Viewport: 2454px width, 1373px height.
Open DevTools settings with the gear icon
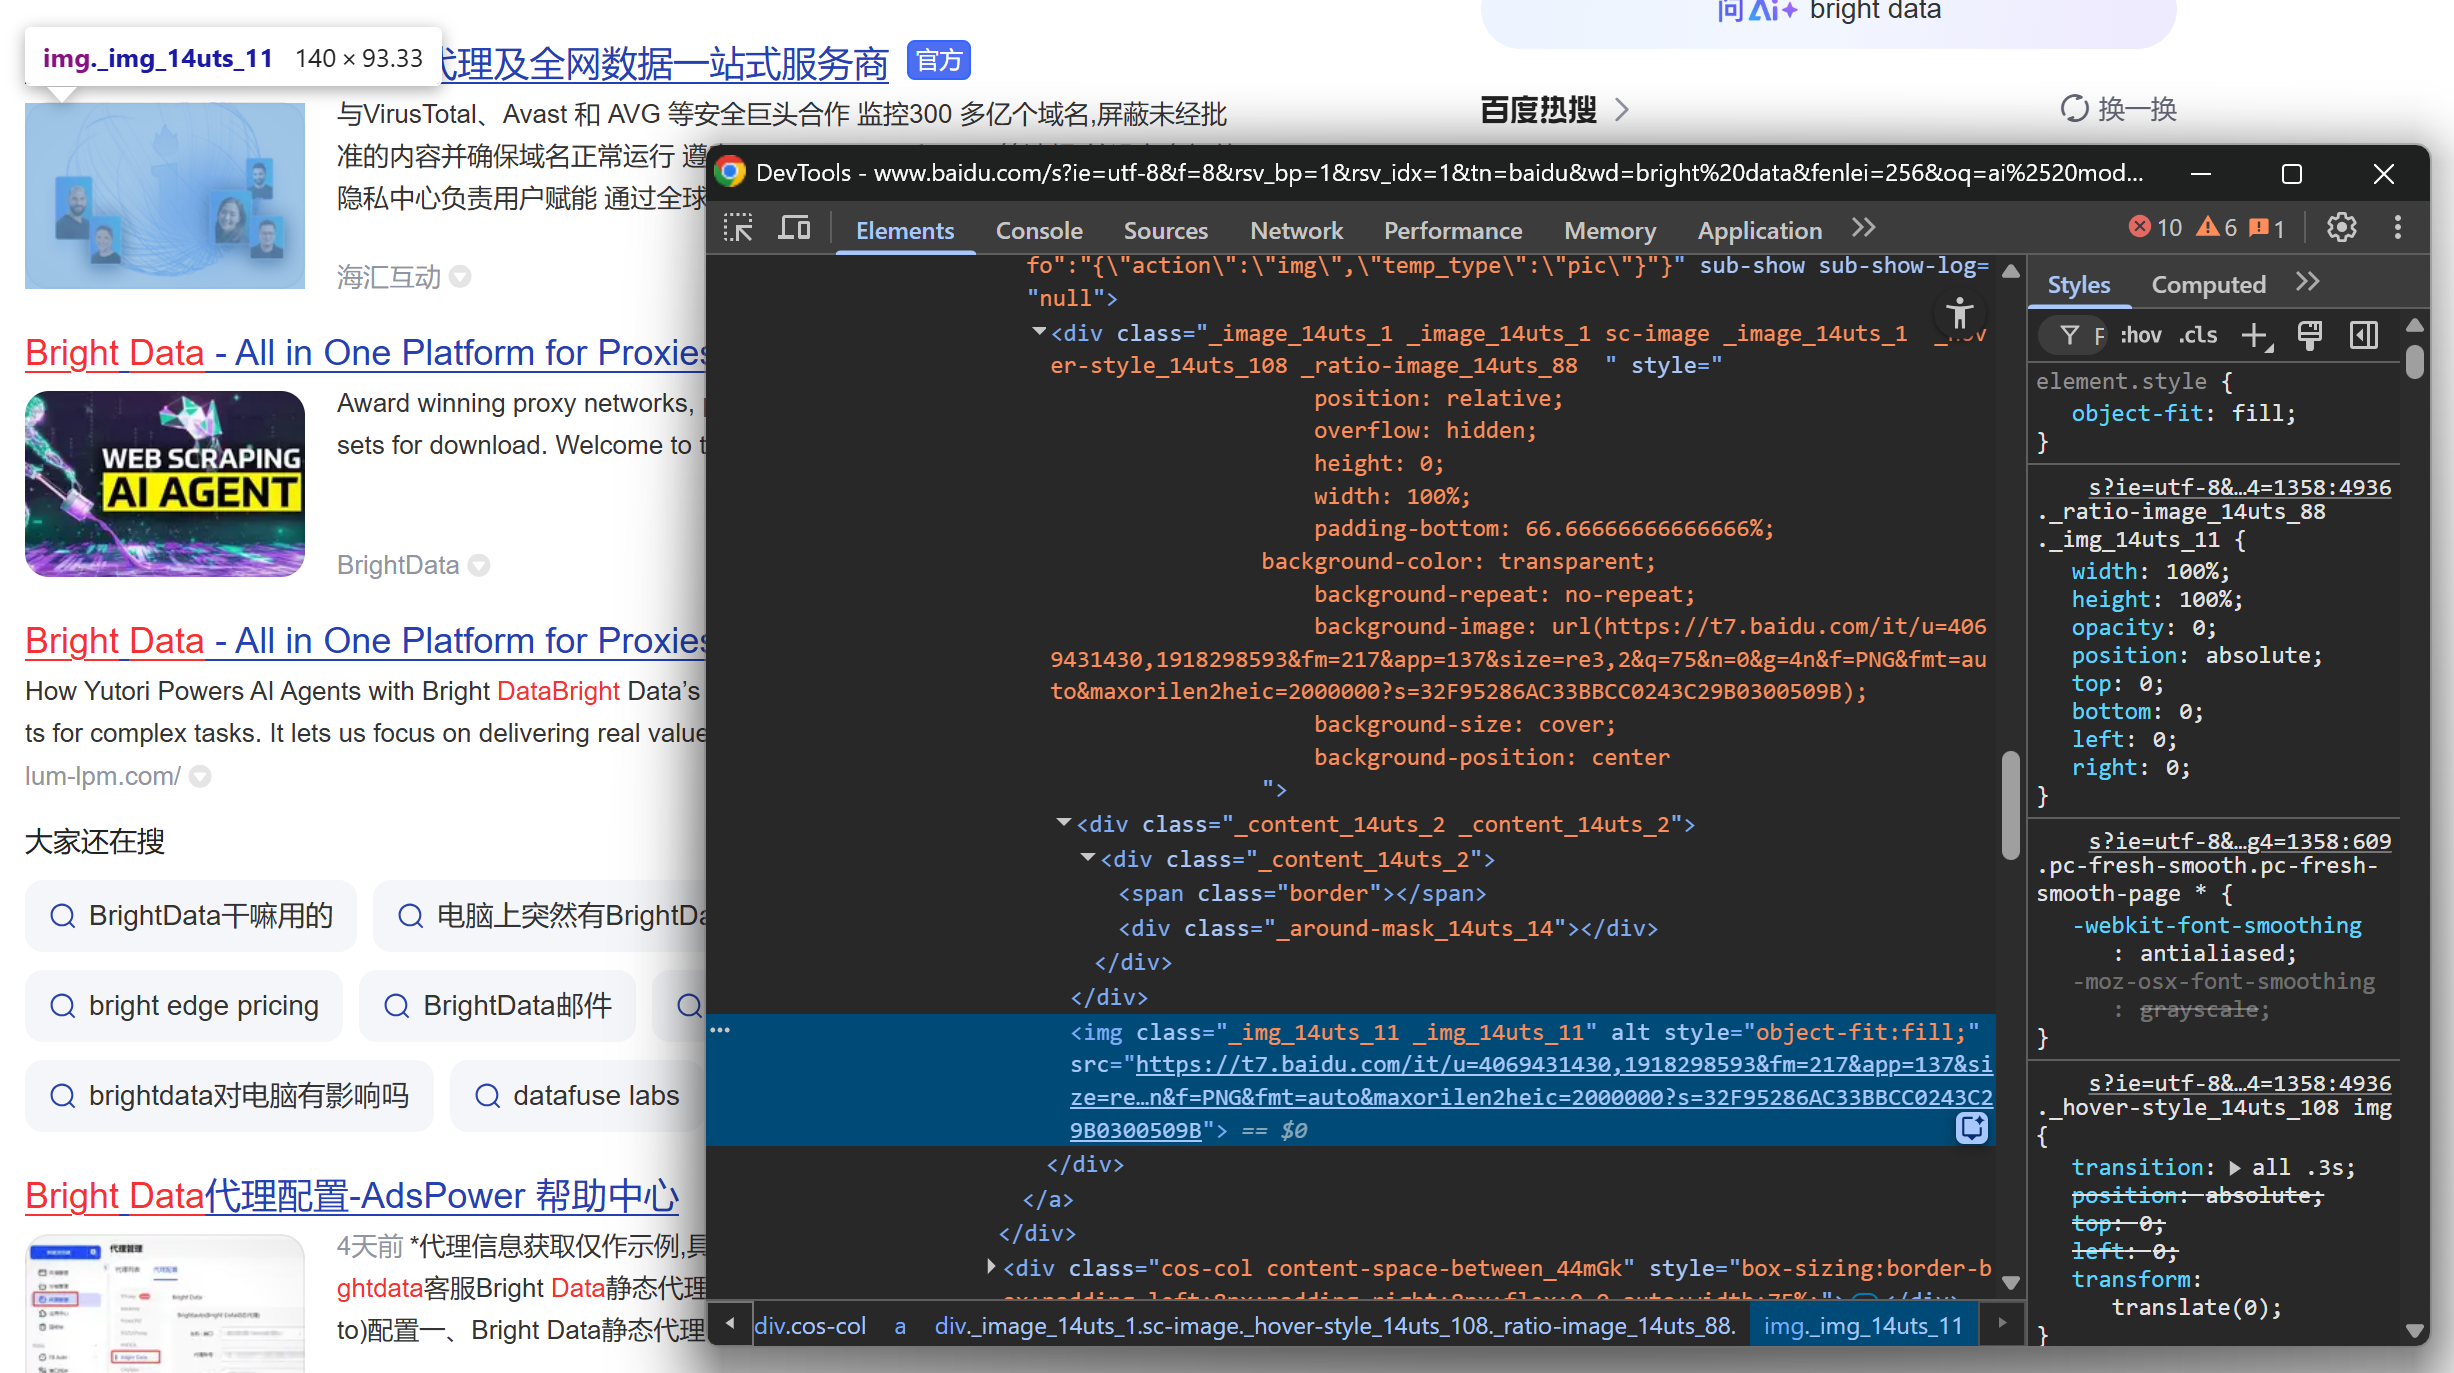point(2341,227)
